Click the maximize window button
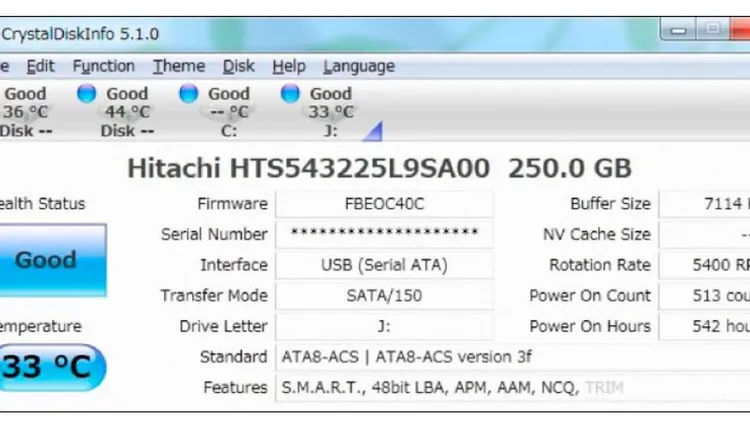 [712, 29]
